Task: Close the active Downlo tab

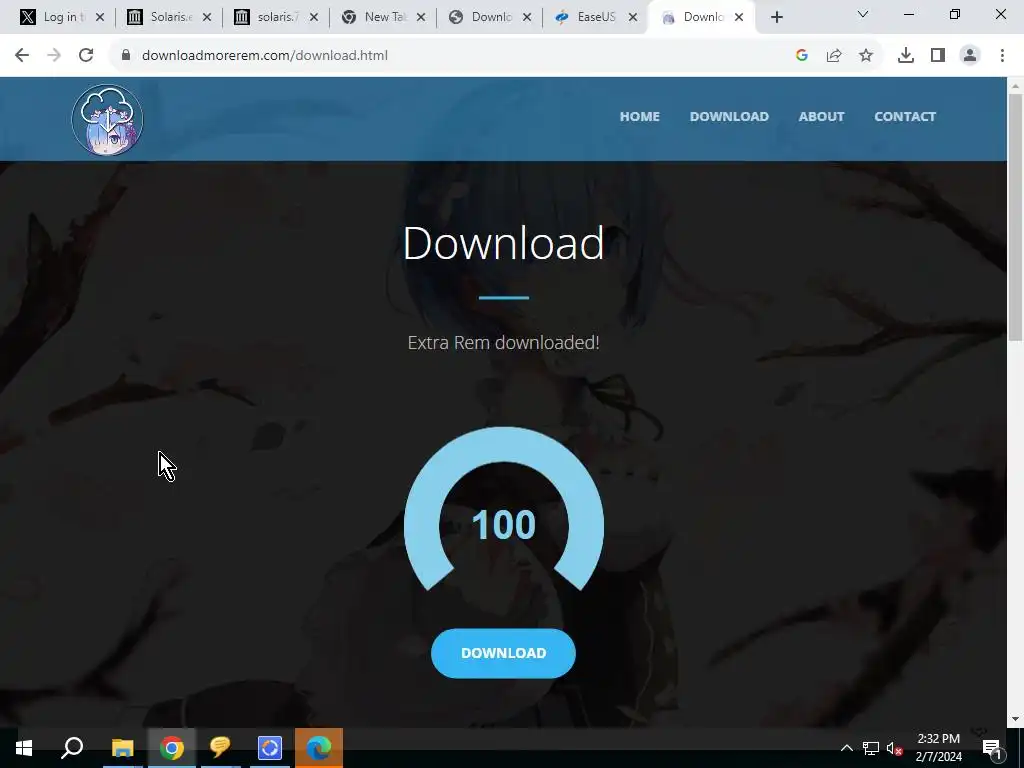Action: (x=739, y=18)
